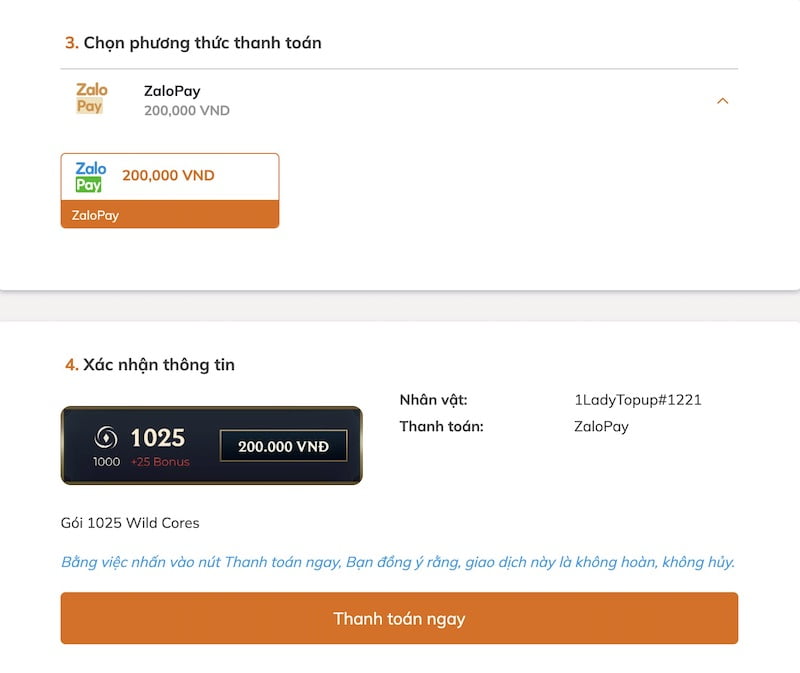Click the section heading Xác nhận thông tin

(150, 365)
